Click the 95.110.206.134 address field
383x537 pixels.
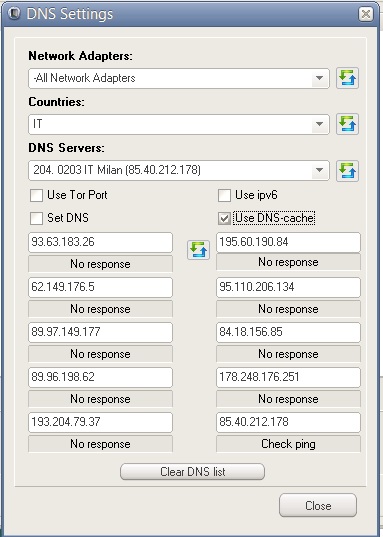(x=288, y=287)
